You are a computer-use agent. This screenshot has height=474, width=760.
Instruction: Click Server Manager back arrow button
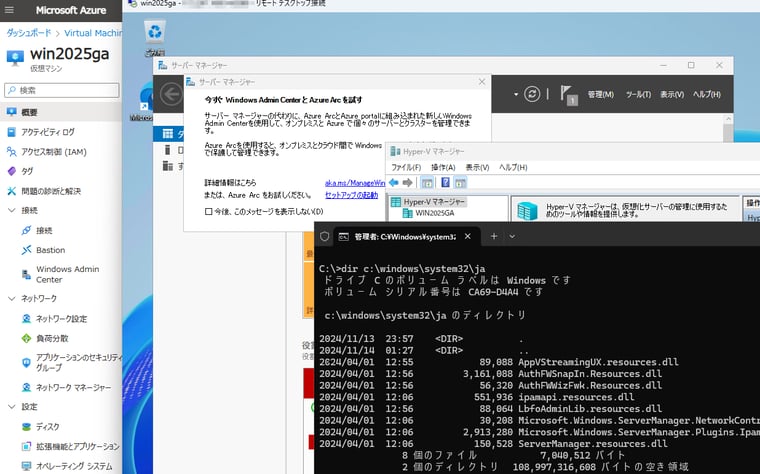pos(171,94)
